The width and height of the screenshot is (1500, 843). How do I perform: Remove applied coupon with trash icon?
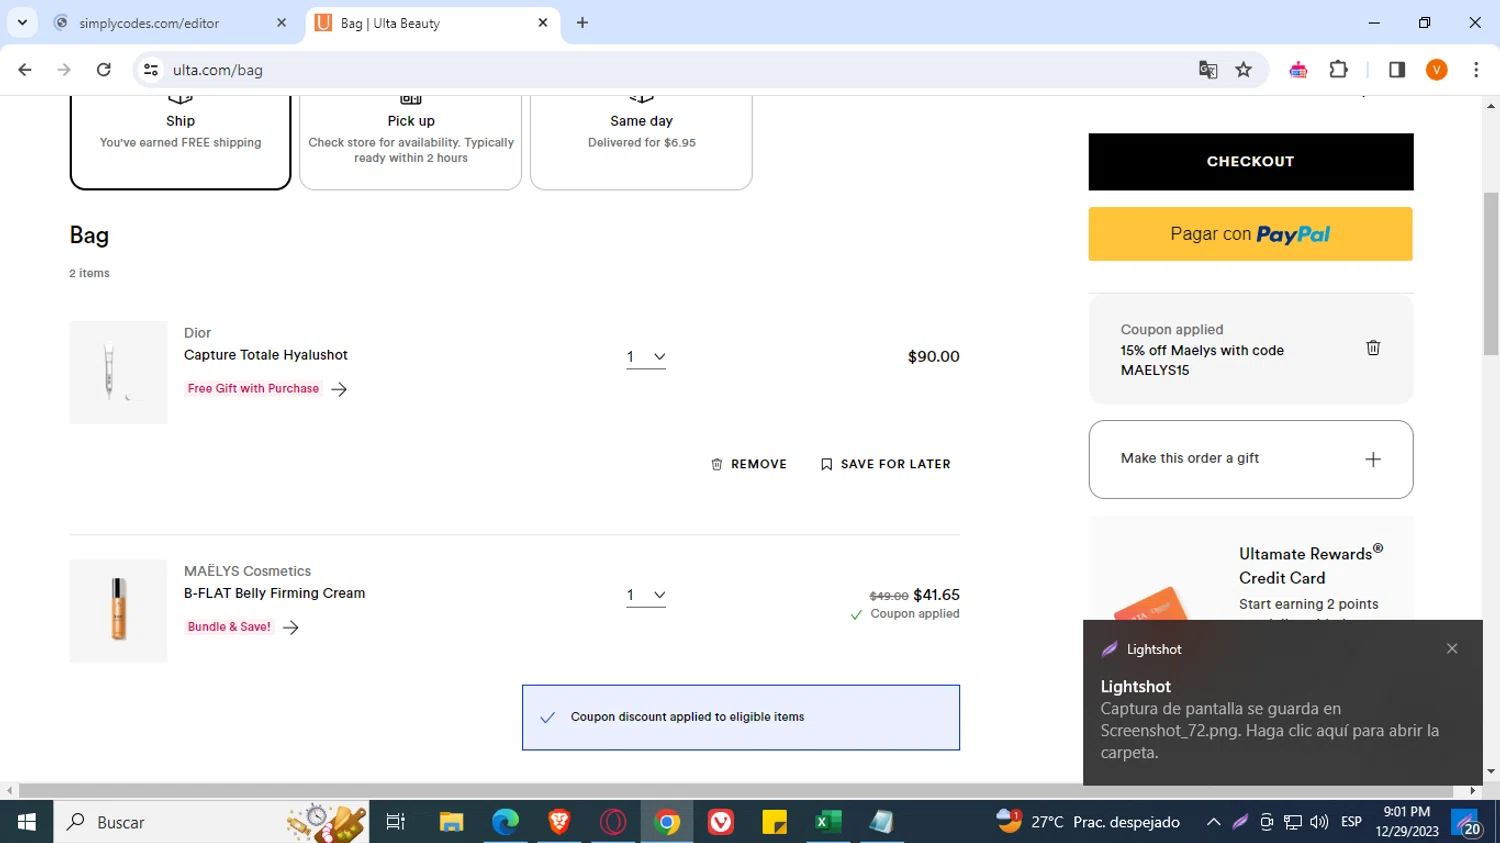tap(1373, 348)
